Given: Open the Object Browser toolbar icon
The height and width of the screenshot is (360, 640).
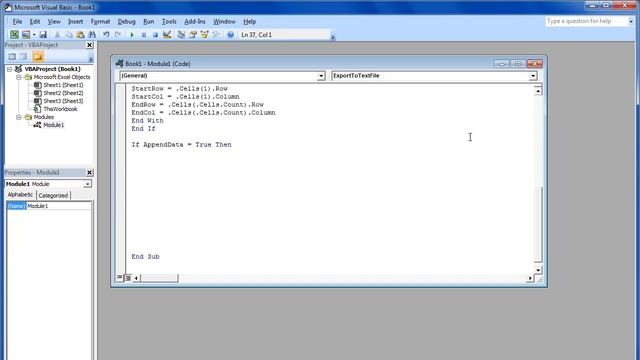Looking at the screenshot, I should point(204,35).
